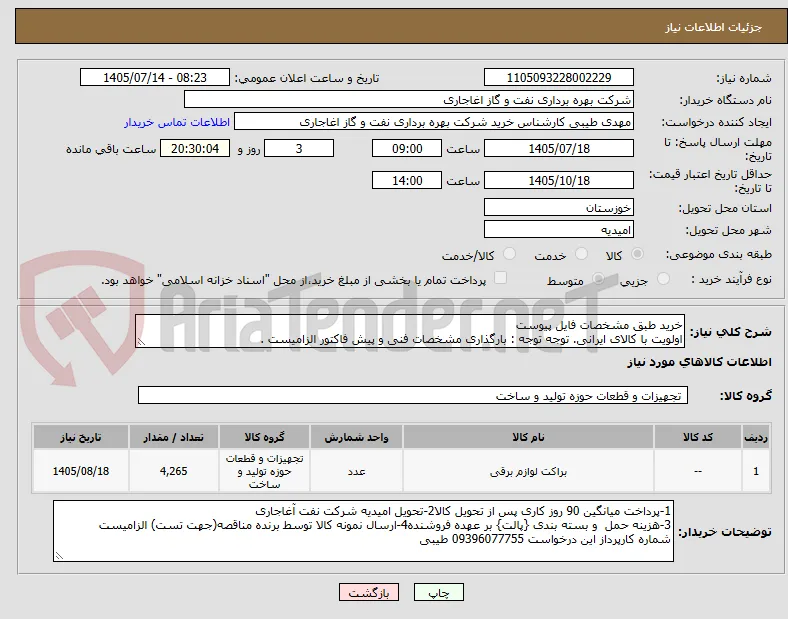This screenshot has width=788, height=619.
Task: Click the buyer organization name field
Action: (409, 99)
